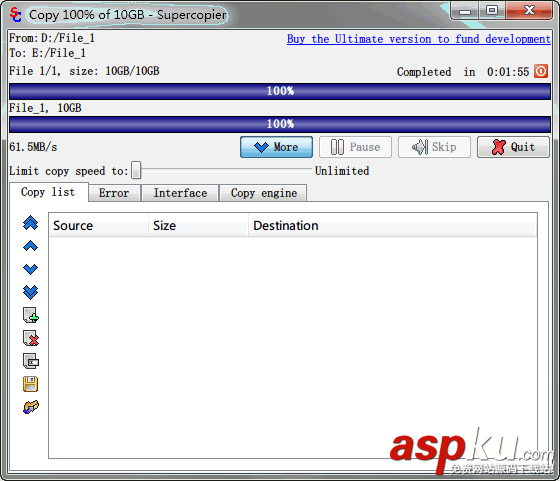Click the File_1 100% progress bar
Viewport: 560px width, 481px height.
click(280, 124)
